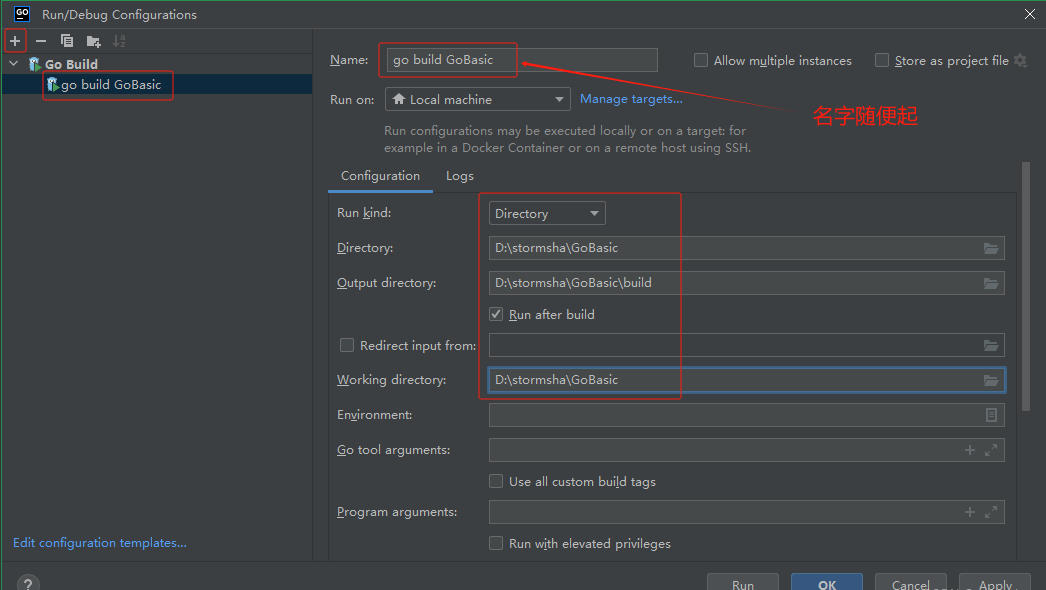
Task: Uncheck Run after build checkbox
Action: pyautogui.click(x=496, y=314)
